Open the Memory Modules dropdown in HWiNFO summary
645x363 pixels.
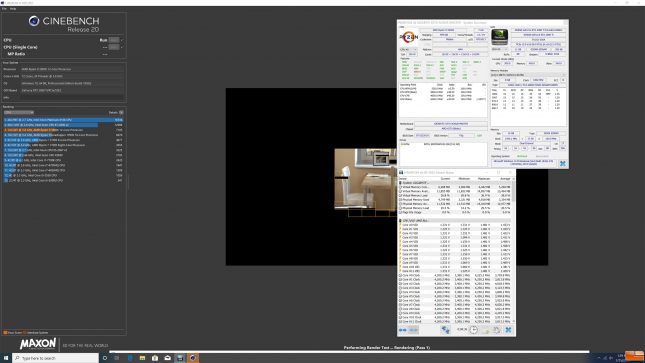[x=528, y=75]
